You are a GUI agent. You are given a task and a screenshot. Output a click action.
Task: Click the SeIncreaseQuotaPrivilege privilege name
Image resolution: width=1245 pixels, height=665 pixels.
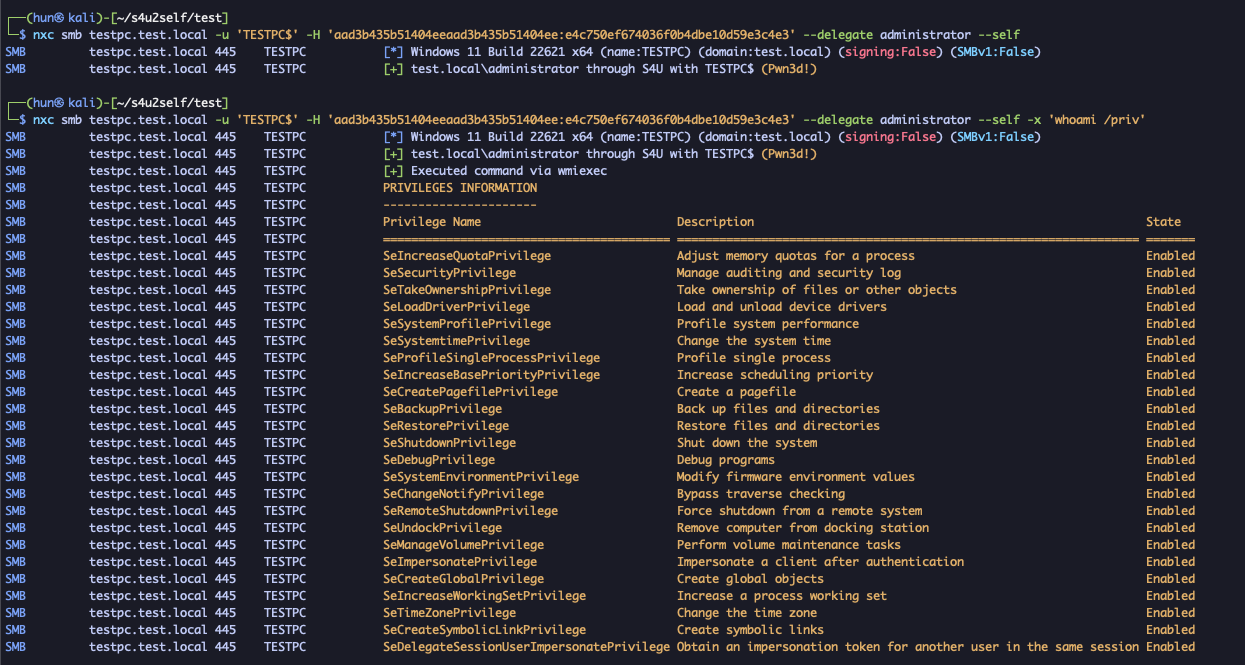coord(467,256)
